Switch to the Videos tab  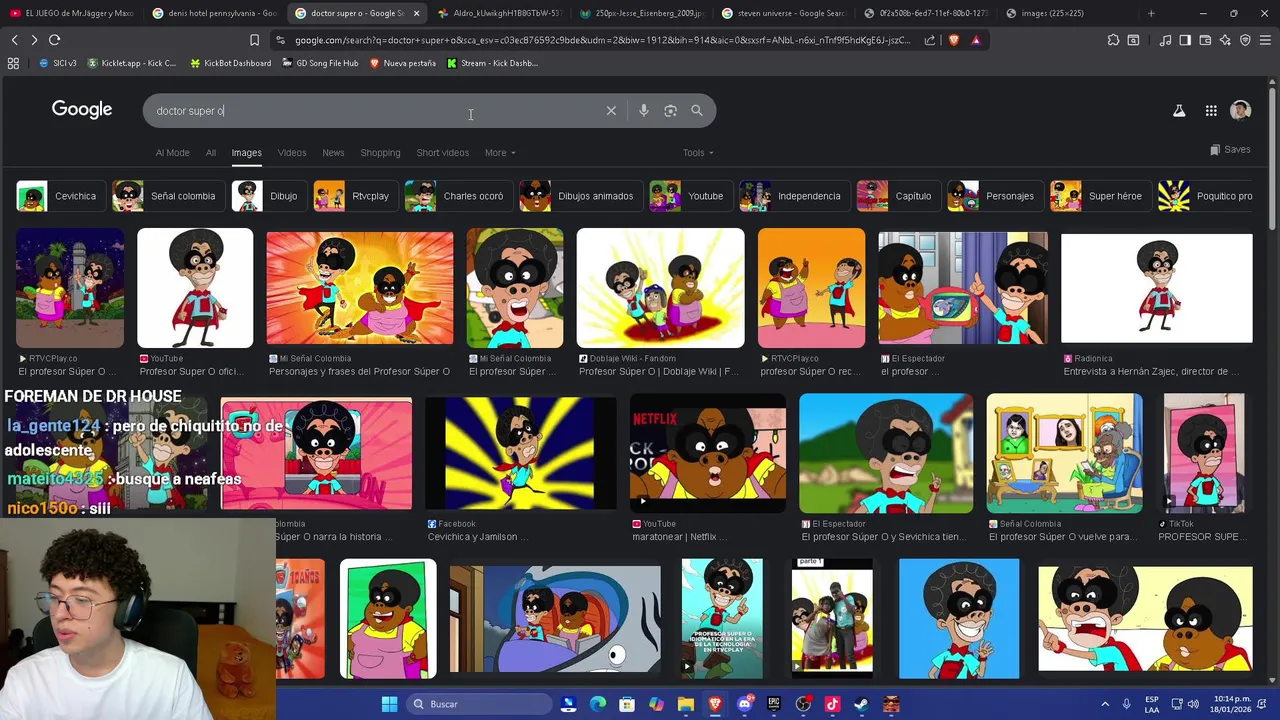coord(292,153)
